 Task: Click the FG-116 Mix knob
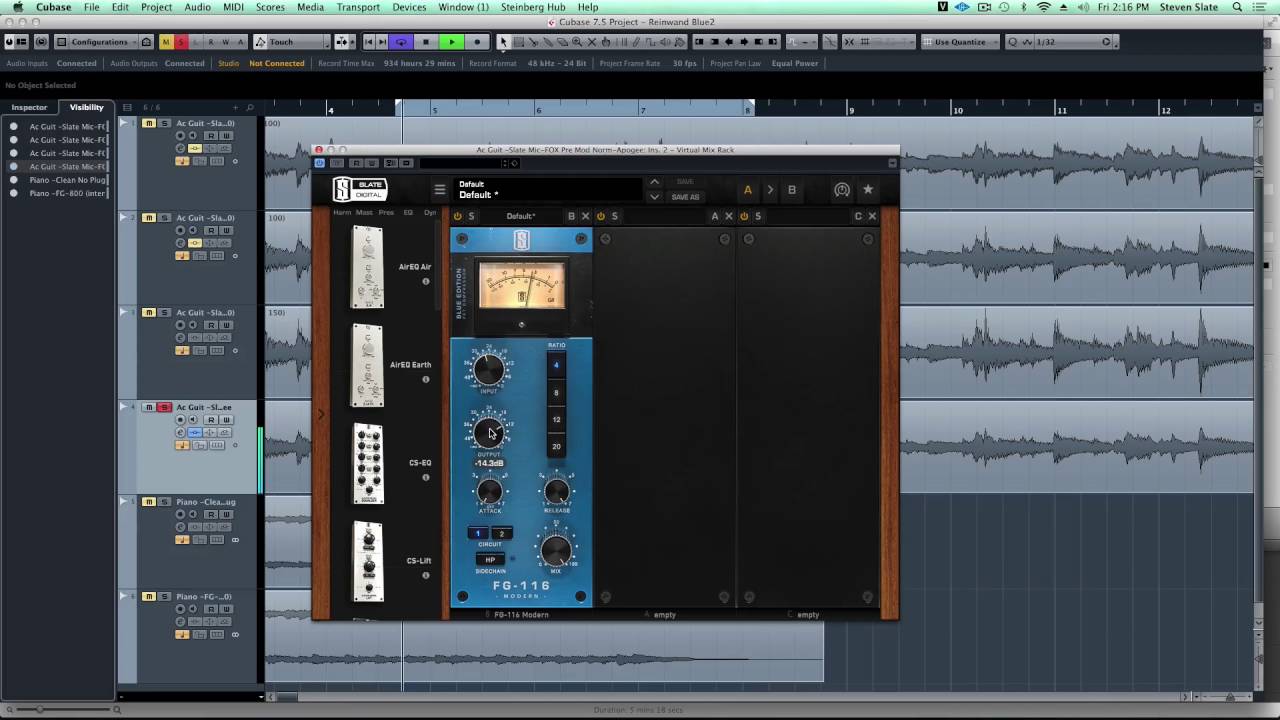point(556,551)
